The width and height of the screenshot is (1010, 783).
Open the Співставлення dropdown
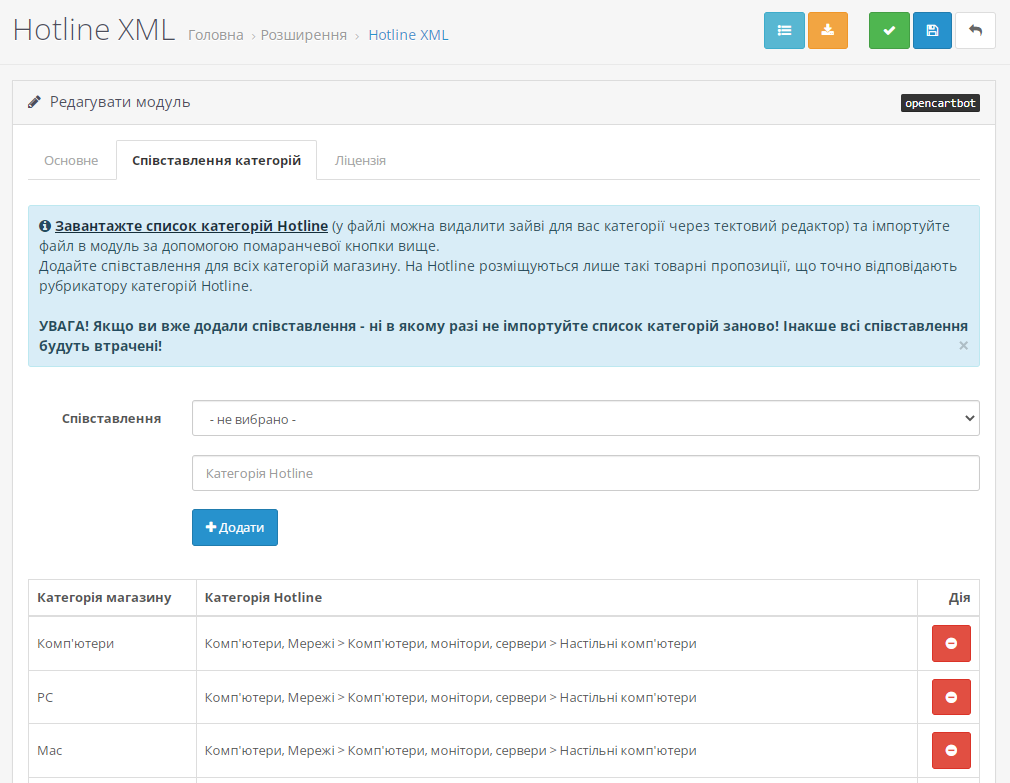pyautogui.click(x=586, y=419)
